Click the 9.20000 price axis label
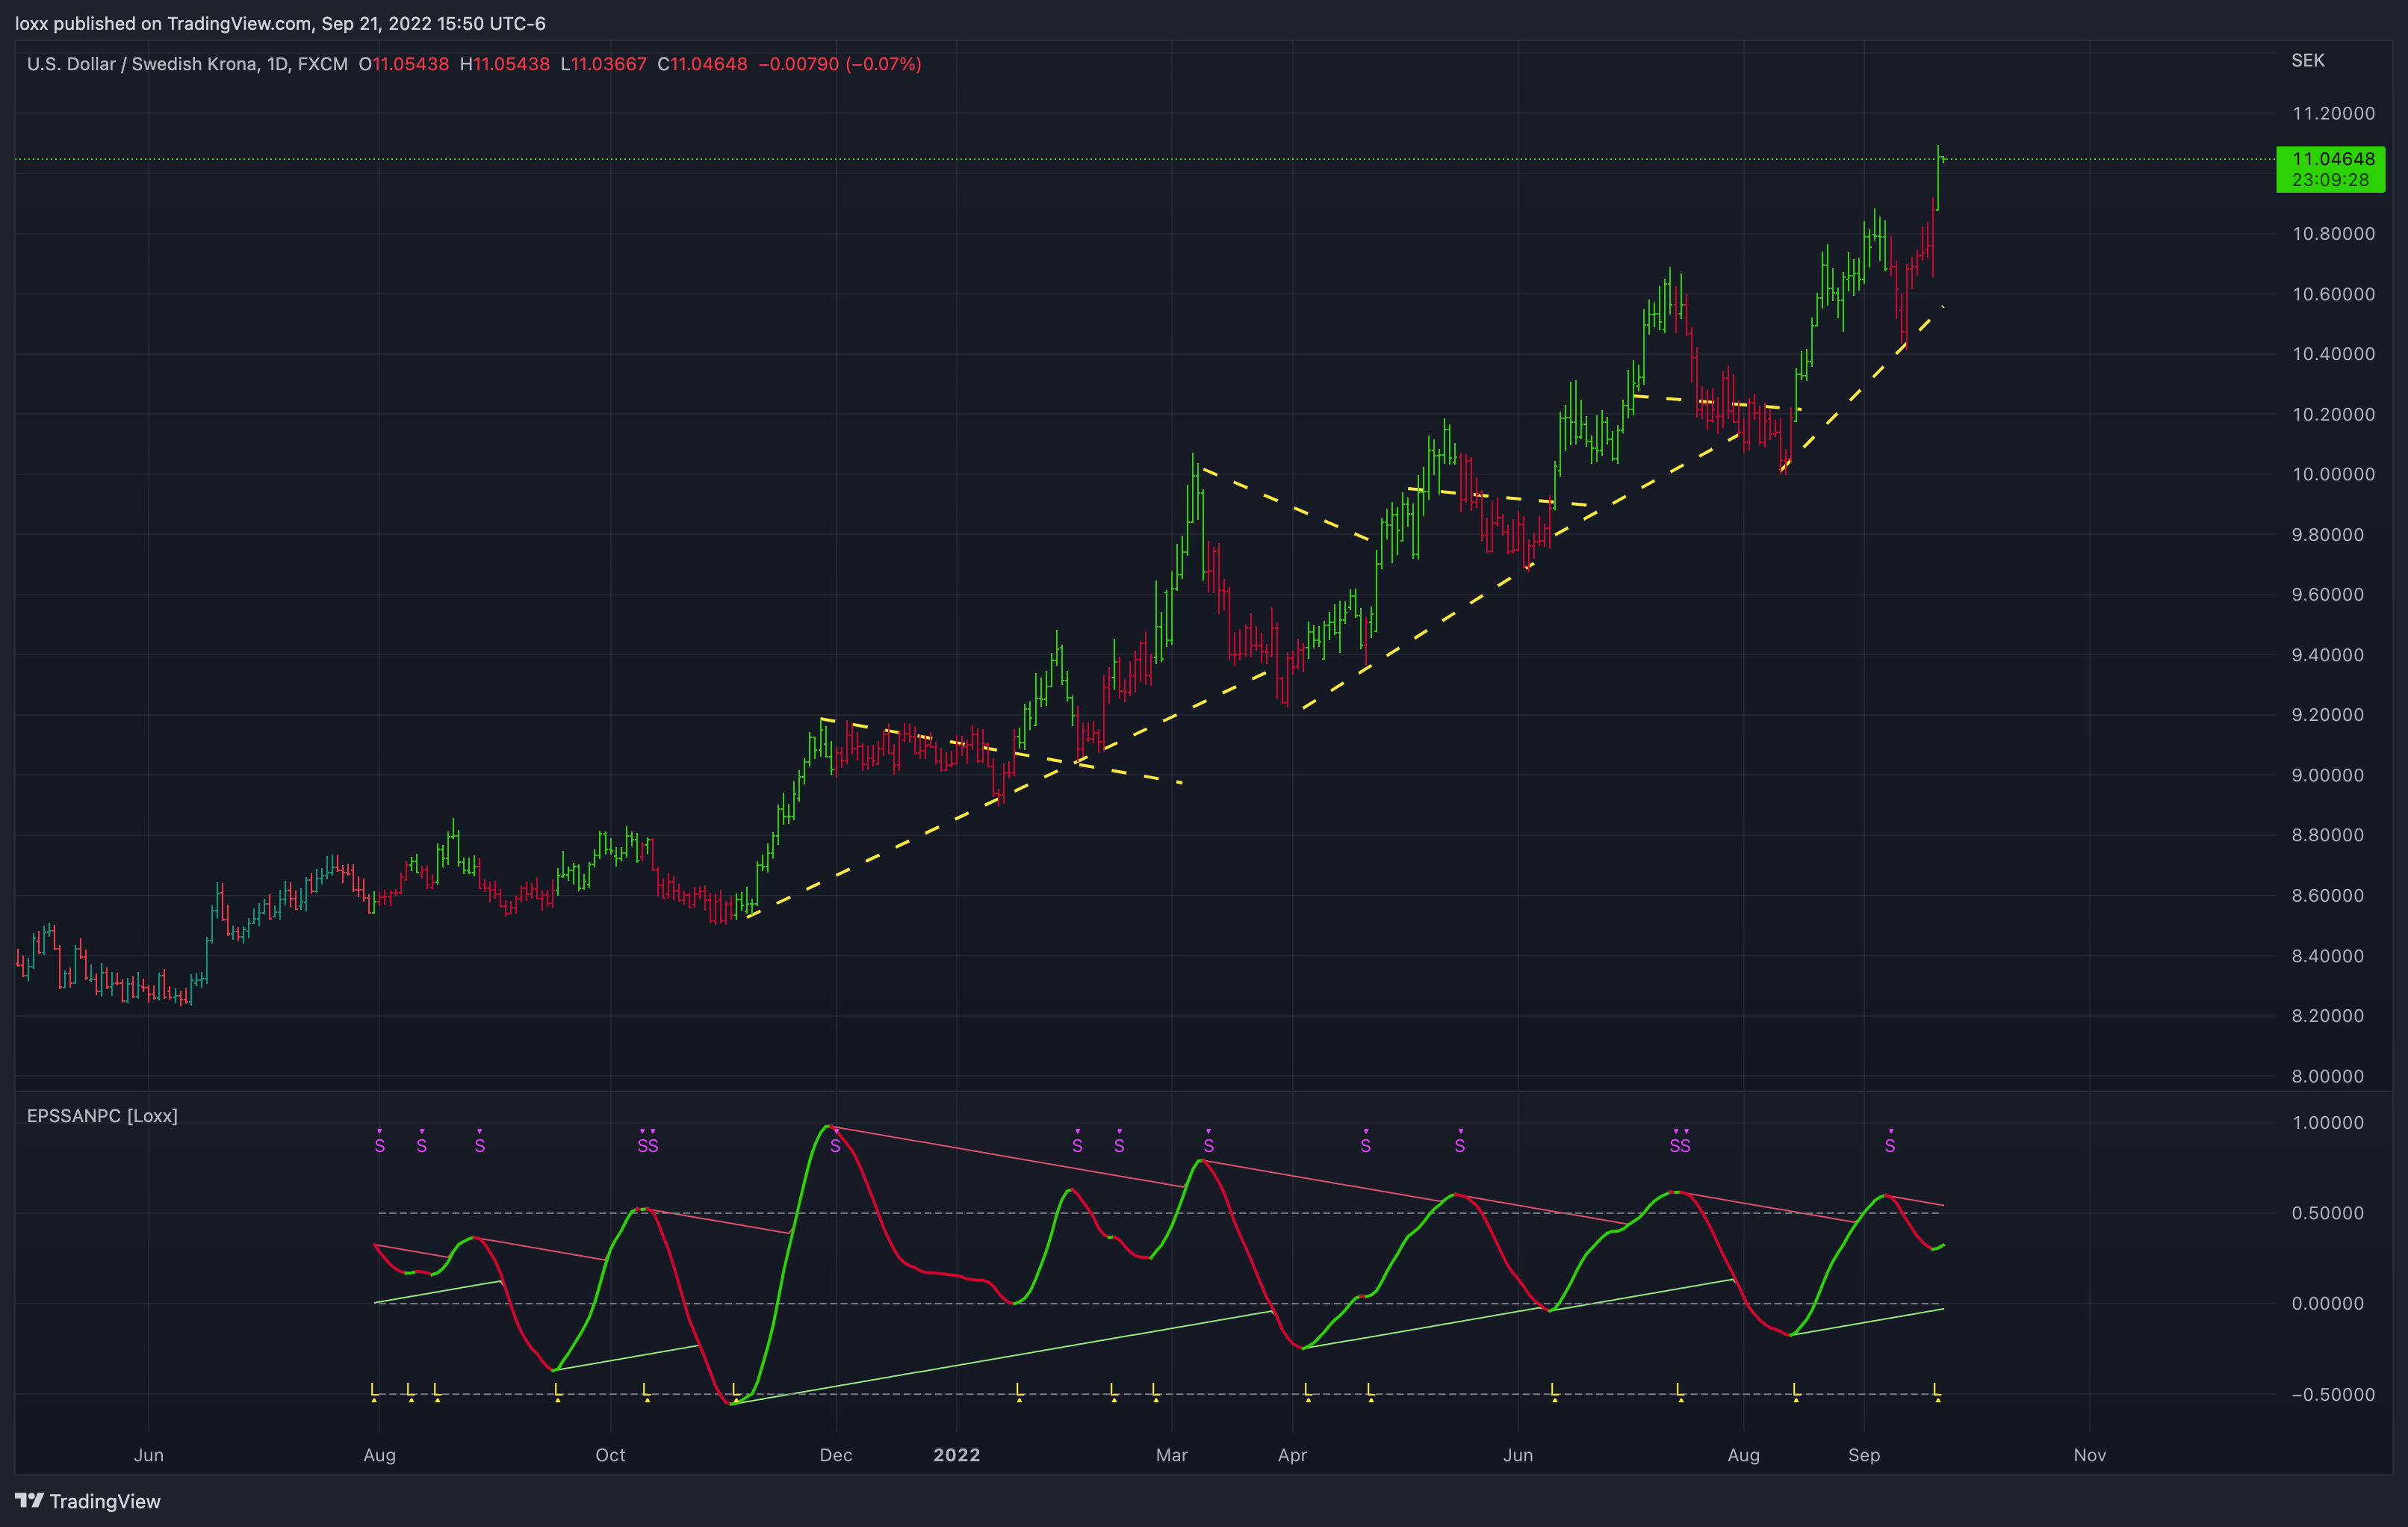 [2328, 715]
